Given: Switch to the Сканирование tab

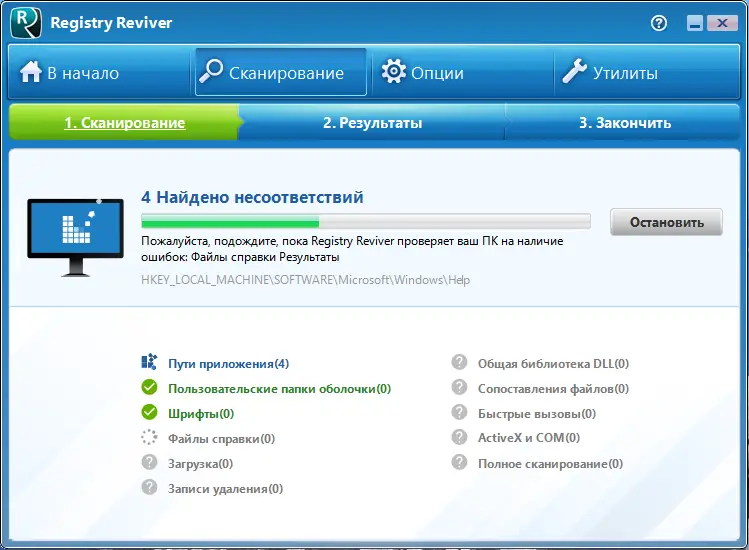Looking at the screenshot, I should pyautogui.click(x=281, y=72).
